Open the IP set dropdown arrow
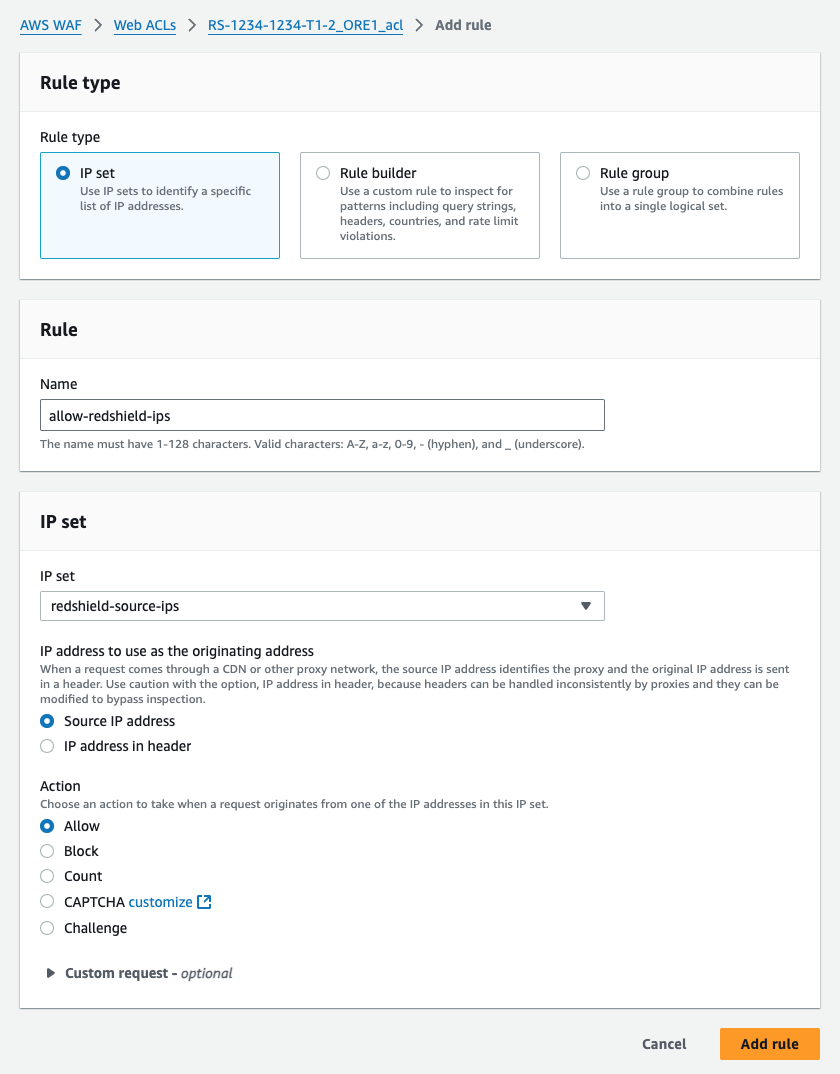 point(586,606)
